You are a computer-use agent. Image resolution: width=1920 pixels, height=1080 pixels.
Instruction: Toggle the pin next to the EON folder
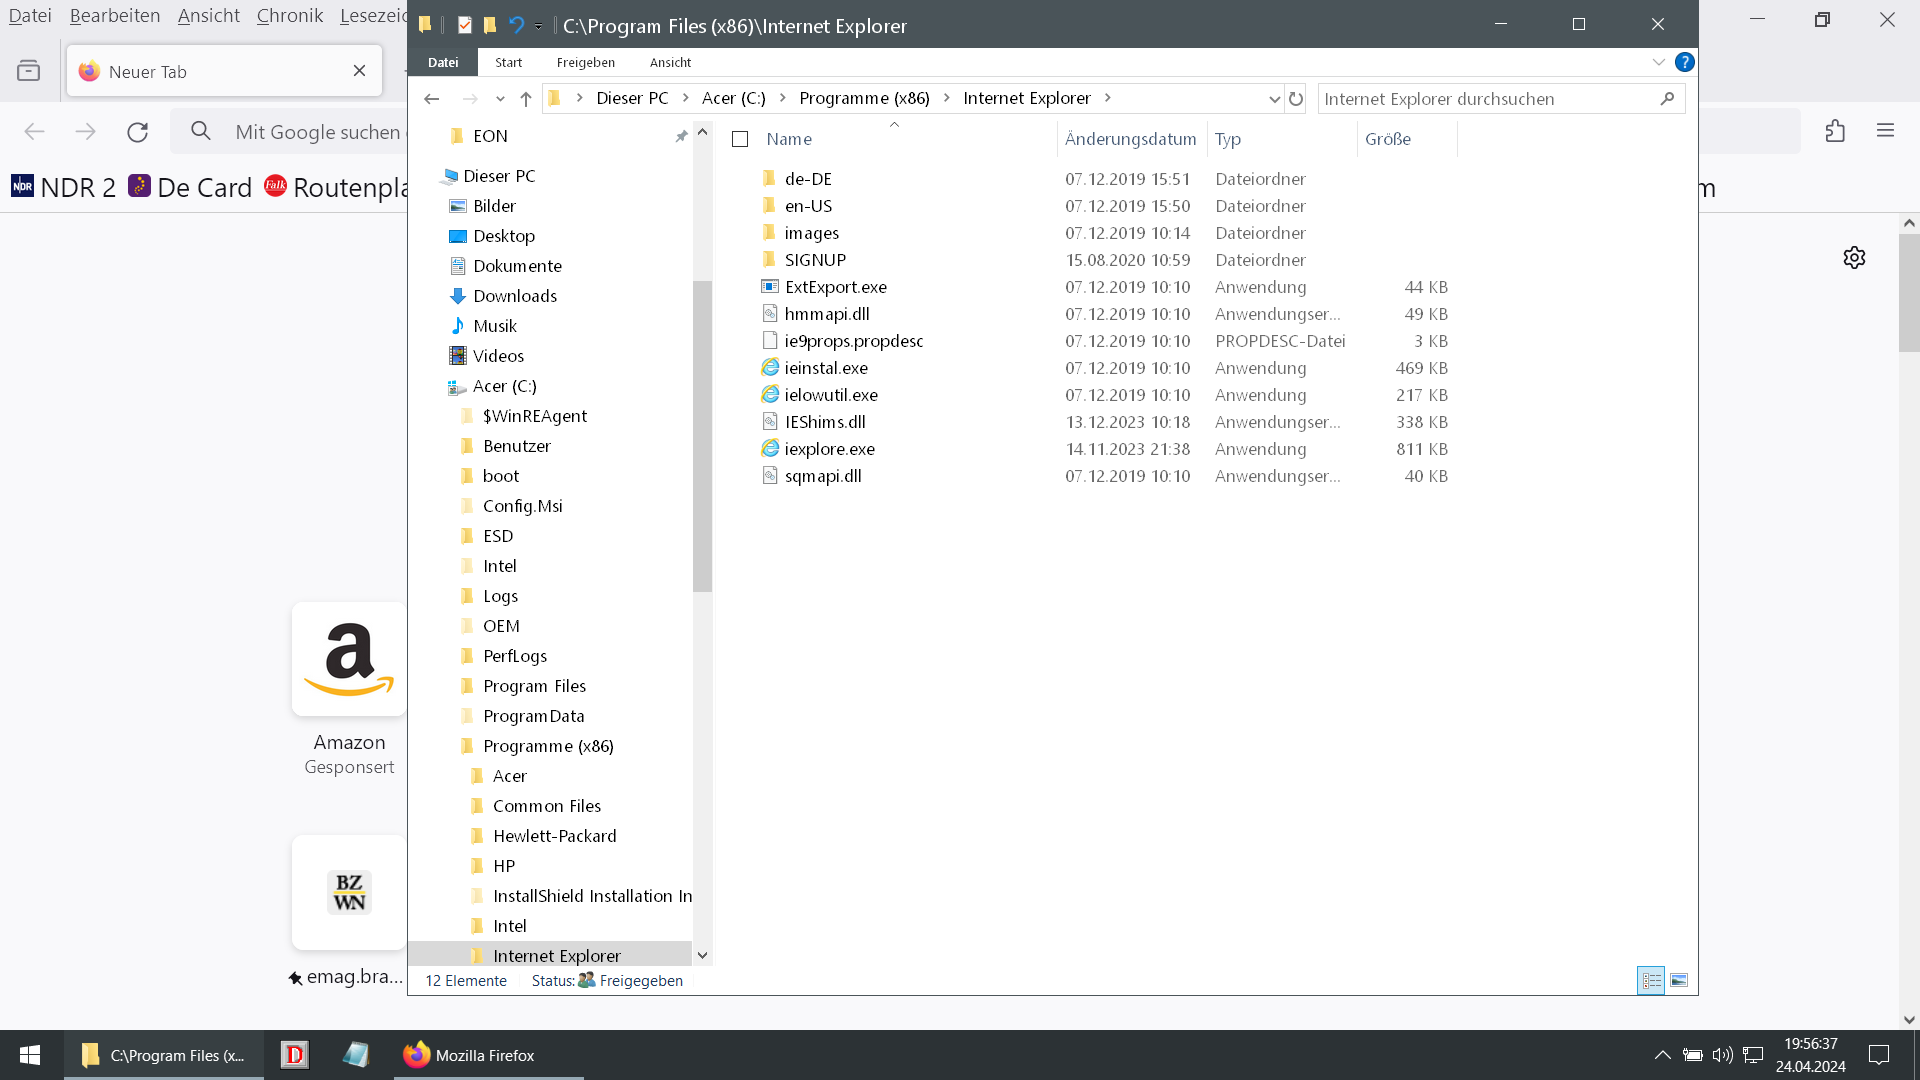(681, 136)
